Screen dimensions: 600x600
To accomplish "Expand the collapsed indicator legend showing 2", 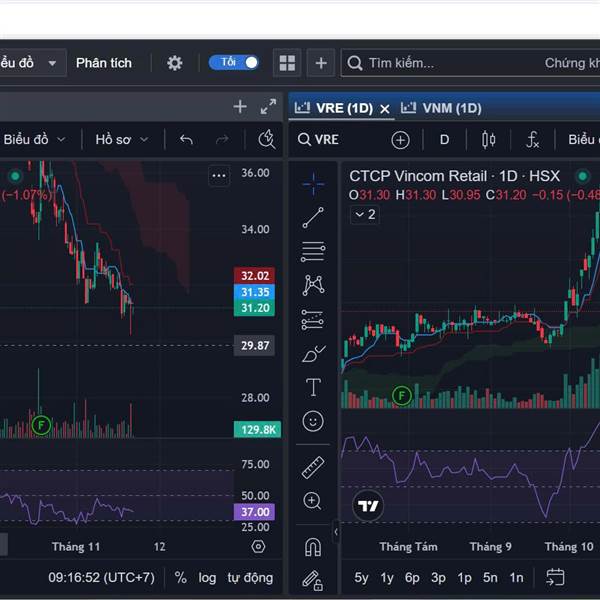I will tap(364, 214).
